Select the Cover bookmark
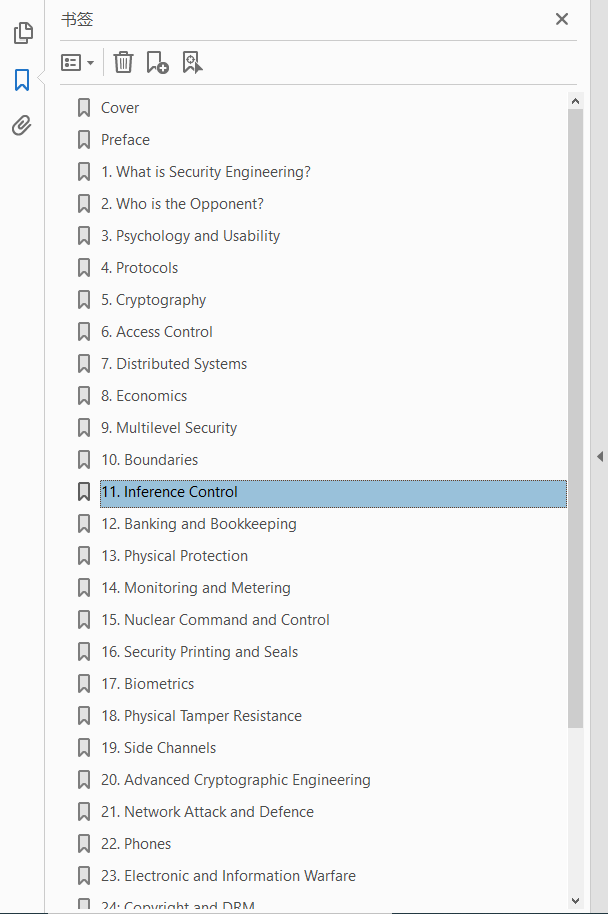The width and height of the screenshot is (608, 914). [x=120, y=107]
